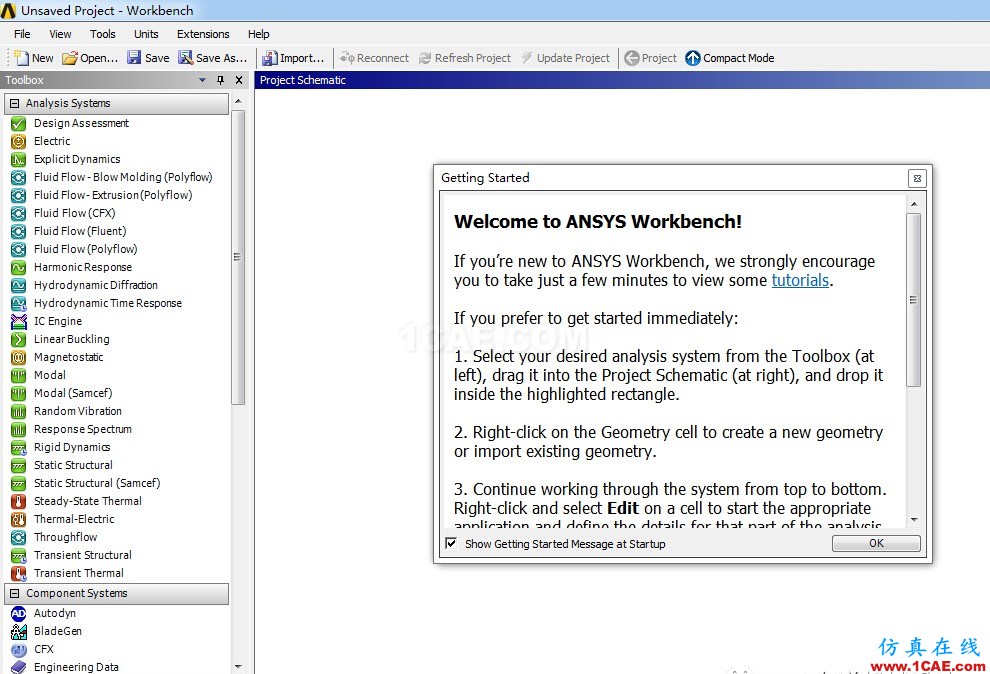
Task: Open the Units menu
Action: point(146,34)
